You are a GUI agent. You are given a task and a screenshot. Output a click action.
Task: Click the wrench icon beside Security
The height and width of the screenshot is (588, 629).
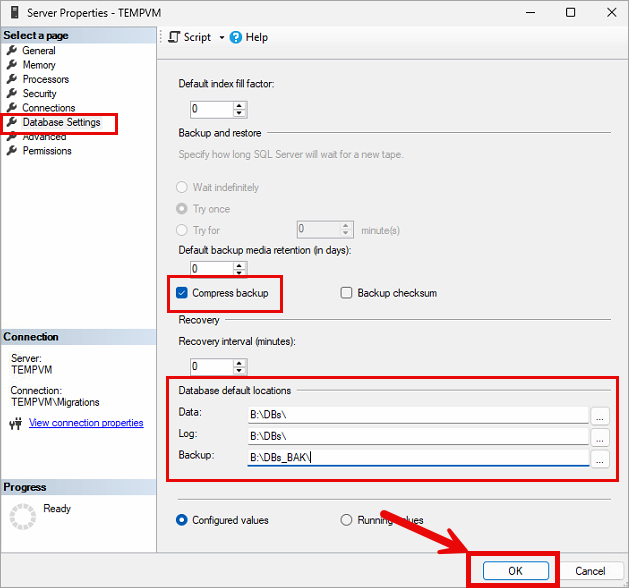coord(12,93)
